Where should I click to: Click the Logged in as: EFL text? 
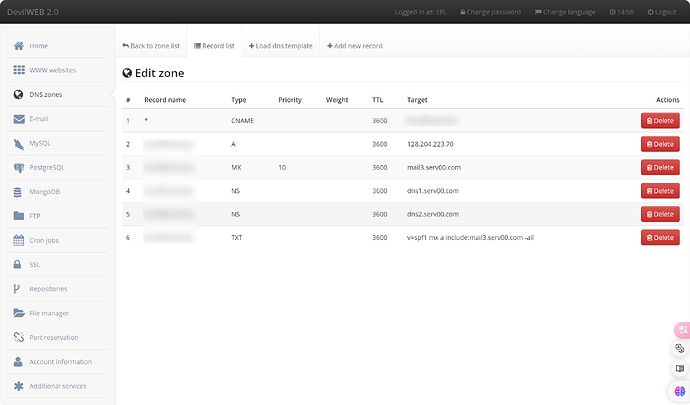coord(420,12)
